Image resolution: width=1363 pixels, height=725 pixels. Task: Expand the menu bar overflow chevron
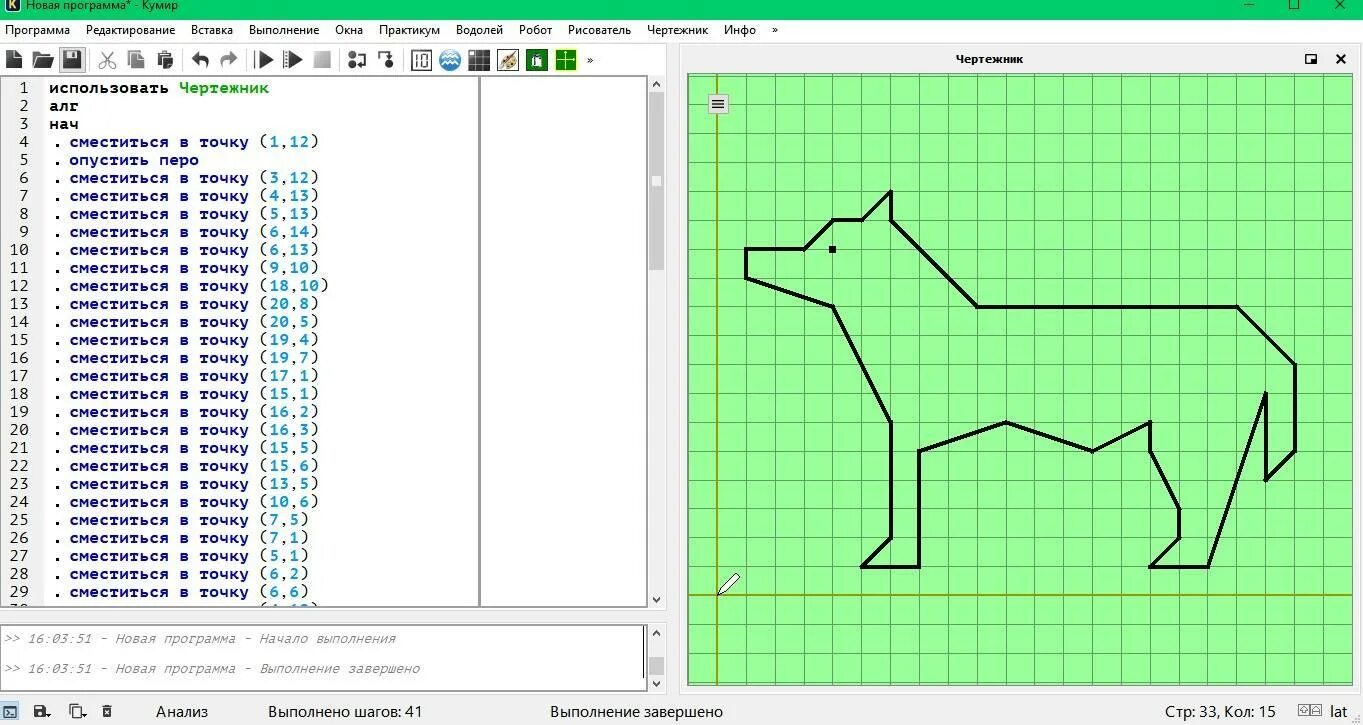click(x=775, y=30)
